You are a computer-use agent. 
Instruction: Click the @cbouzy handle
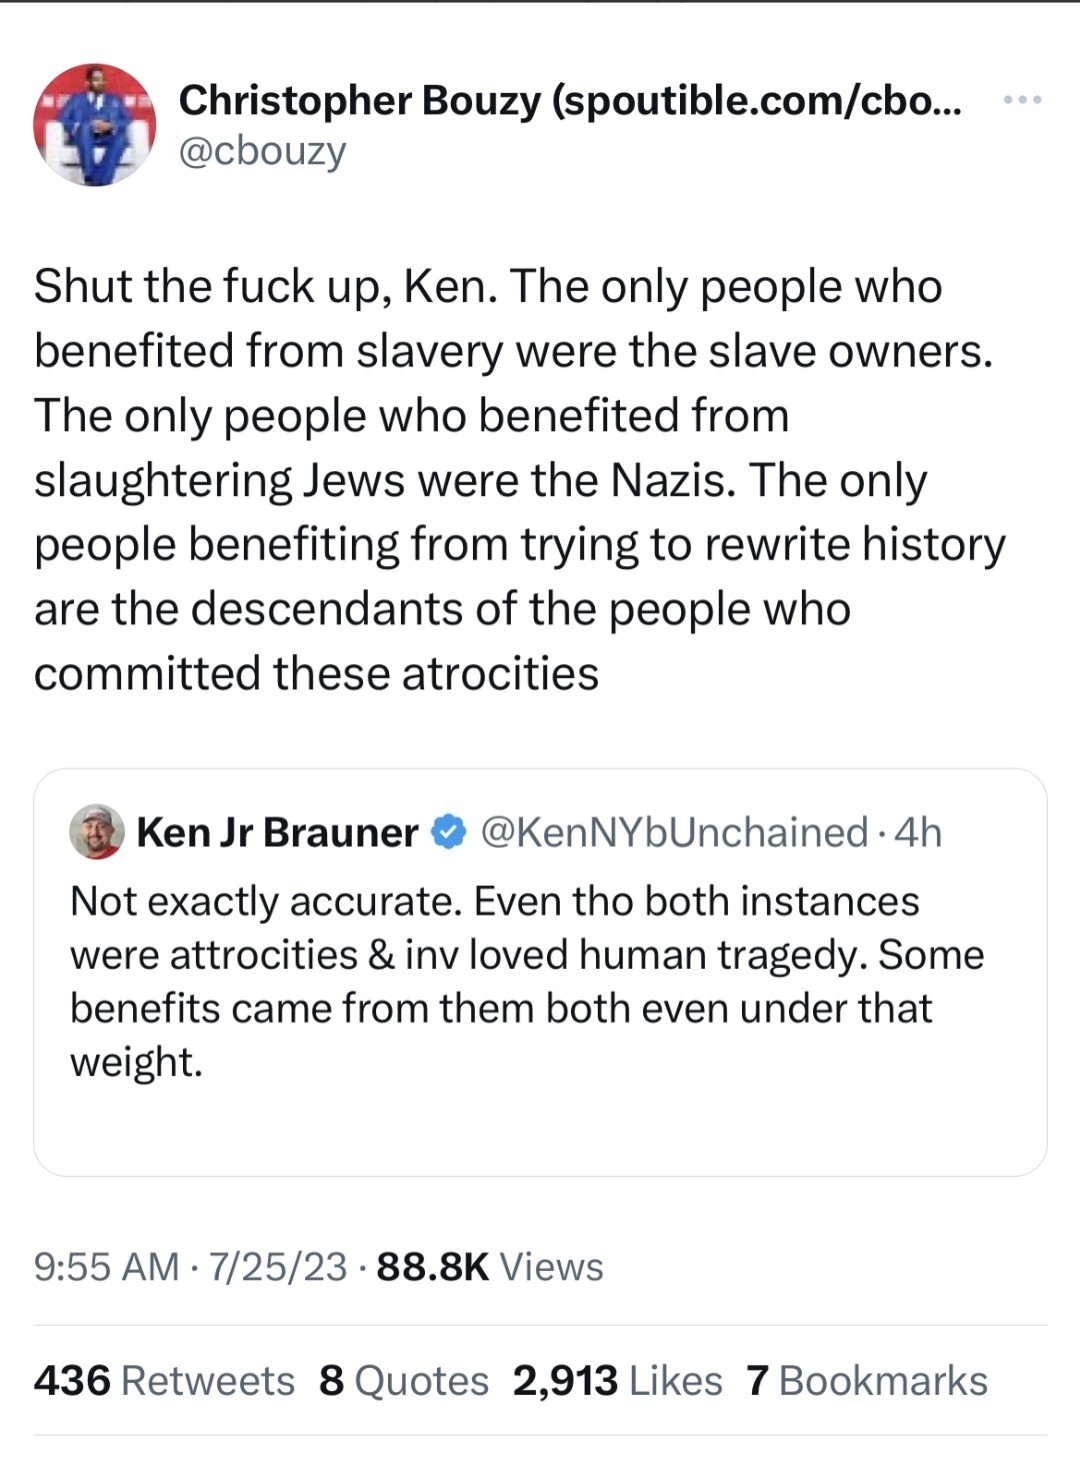coord(262,151)
